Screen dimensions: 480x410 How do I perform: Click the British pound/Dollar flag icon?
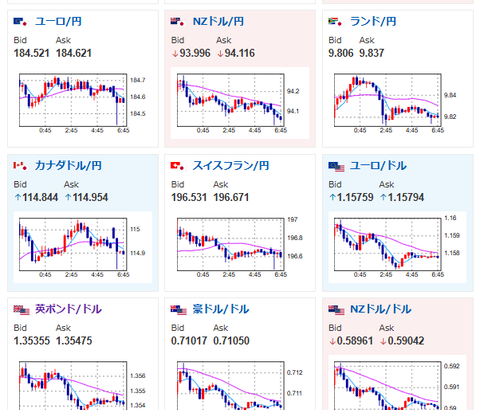click(x=21, y=310)
